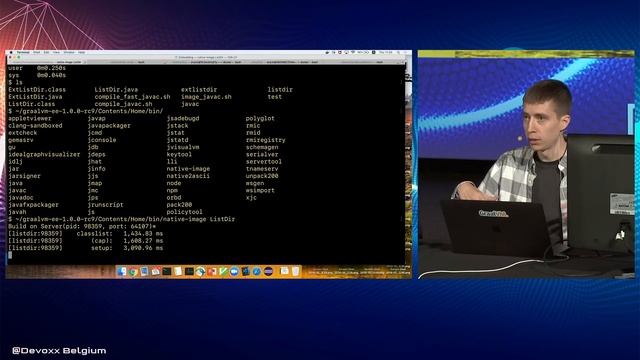This screenshot has height=360, width=640.
Task: Click the menu bar clock
Action: (386, 52)
